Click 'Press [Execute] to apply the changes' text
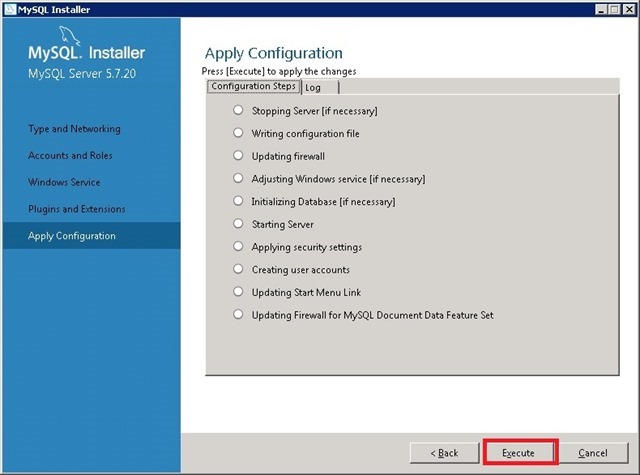 [279, 71]
